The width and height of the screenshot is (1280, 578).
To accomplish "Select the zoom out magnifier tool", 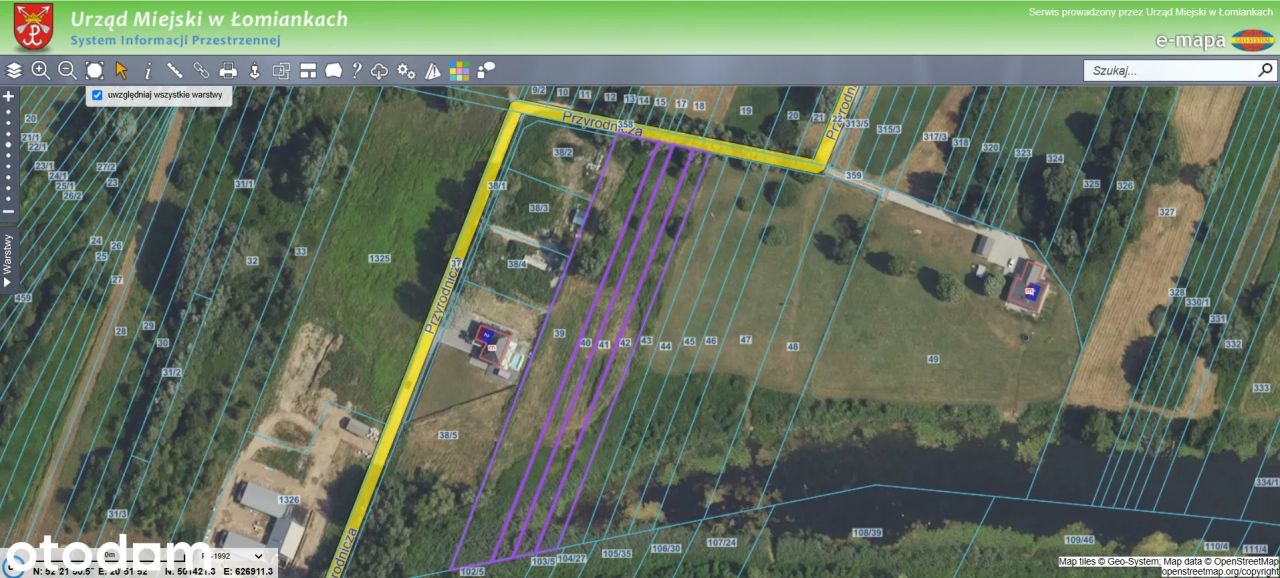I will (x=67, y=70).
